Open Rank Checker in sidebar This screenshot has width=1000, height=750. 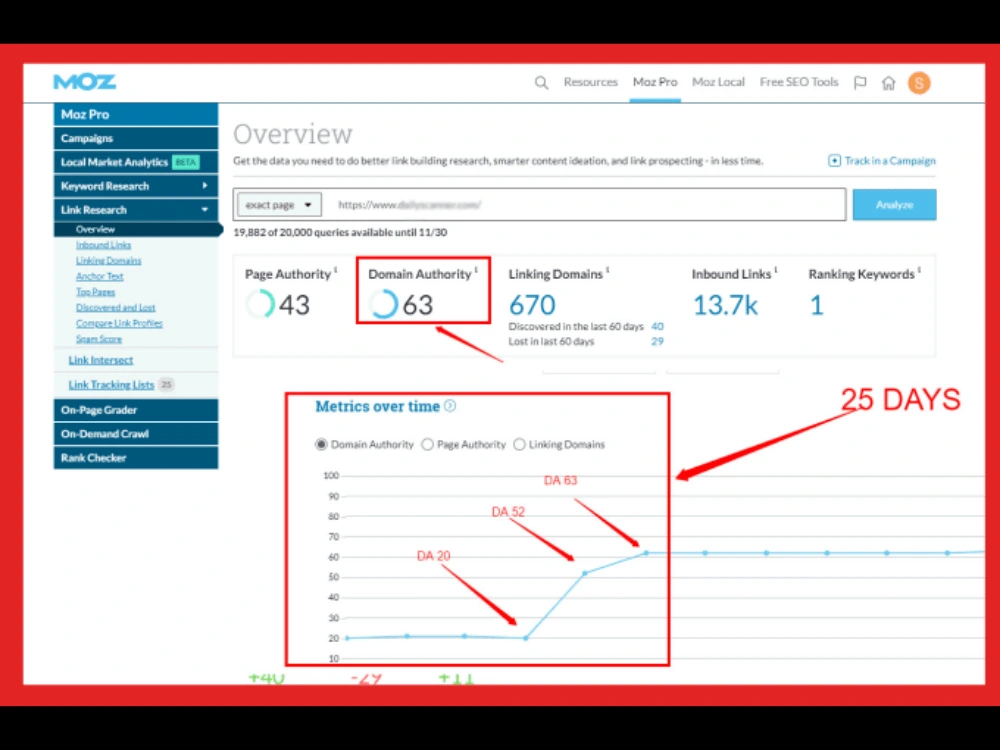click(x=136, y=458)
